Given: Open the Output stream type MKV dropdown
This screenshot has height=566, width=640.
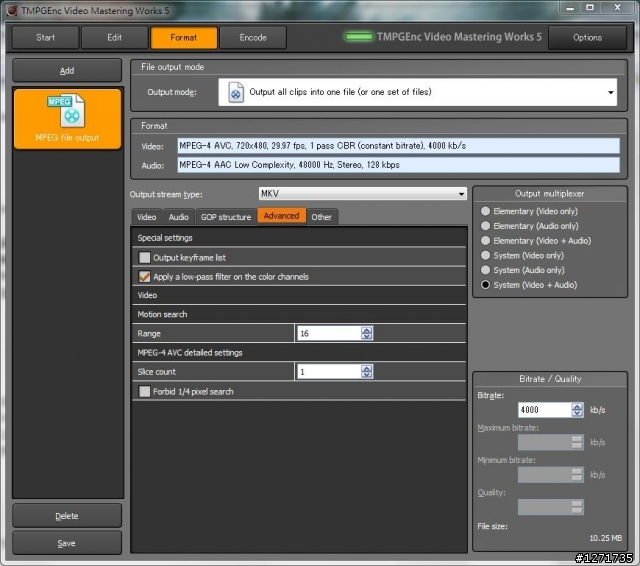Looking at the screenshot, I should coord(362,193).
